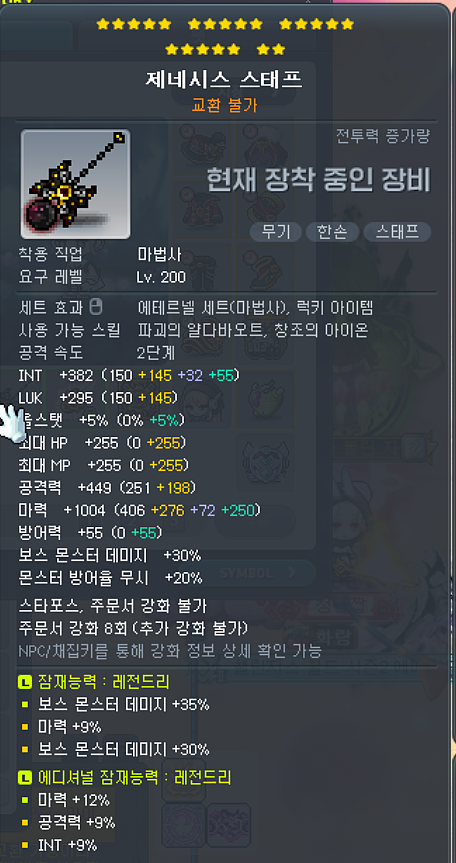
Task: Click the L badge beside 에디셔널 잠재능력
Action: pos(25,777)
